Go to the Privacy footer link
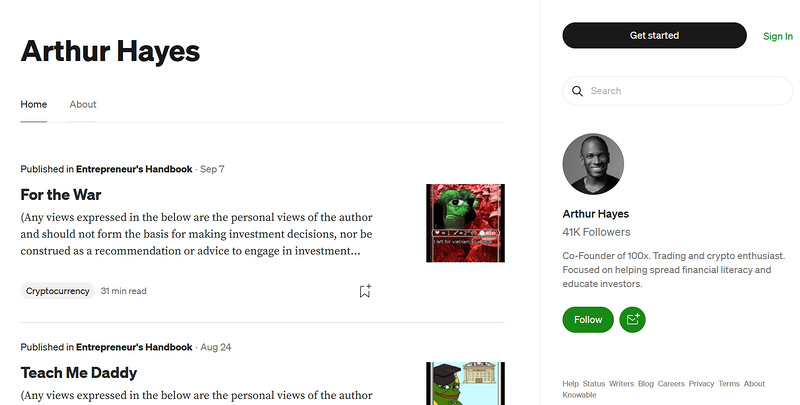The width and height of the screenshot is (800, 405). tap(701, 384)
